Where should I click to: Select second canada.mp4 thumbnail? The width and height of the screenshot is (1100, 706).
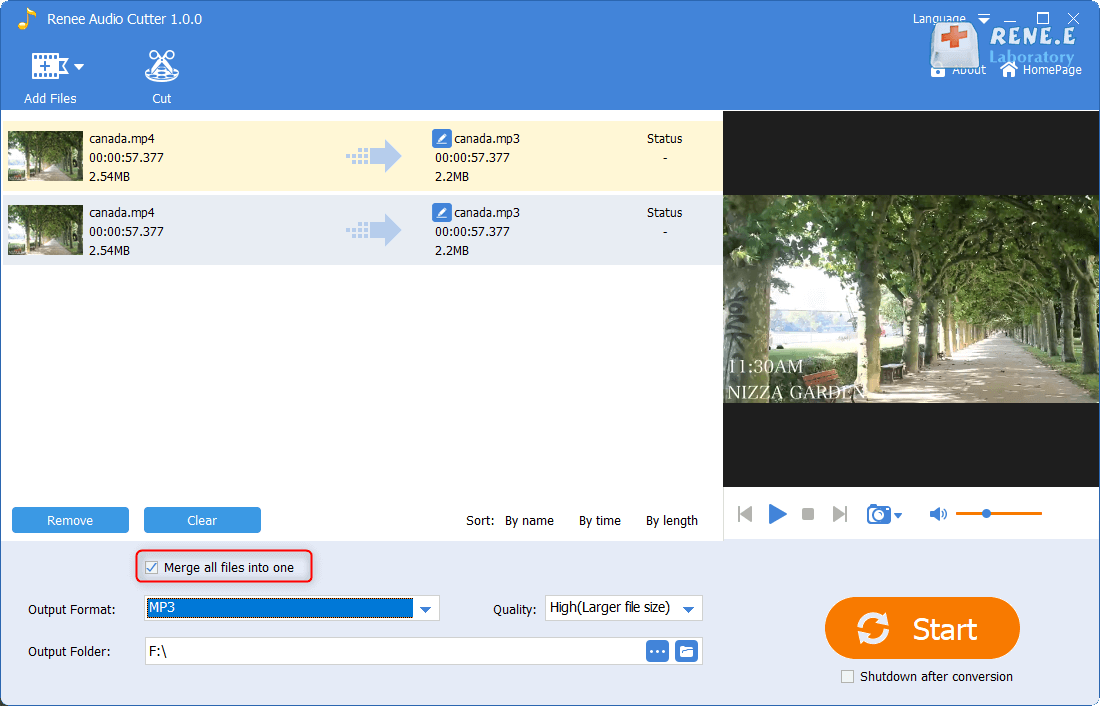coord(46,229)
